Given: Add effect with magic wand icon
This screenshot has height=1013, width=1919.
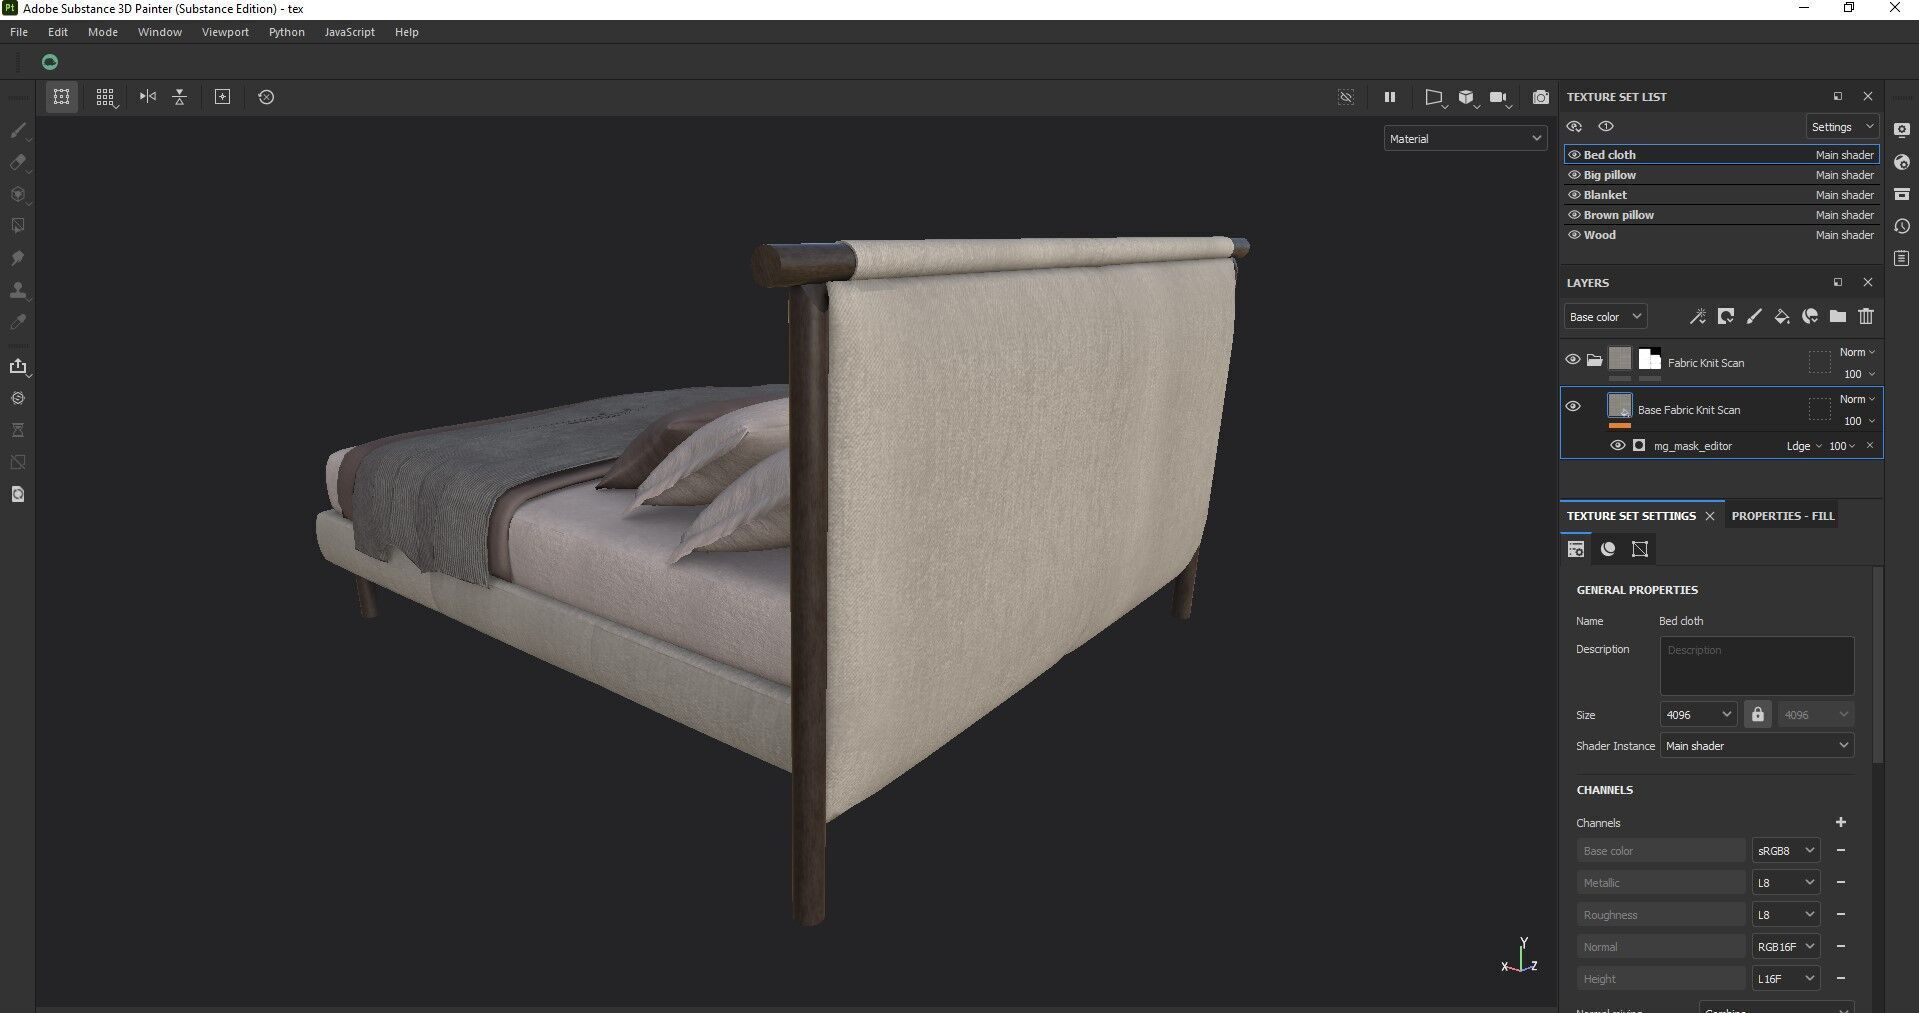Looking at the screenshot, I should pyautogui.click(x=1697, y=317).
